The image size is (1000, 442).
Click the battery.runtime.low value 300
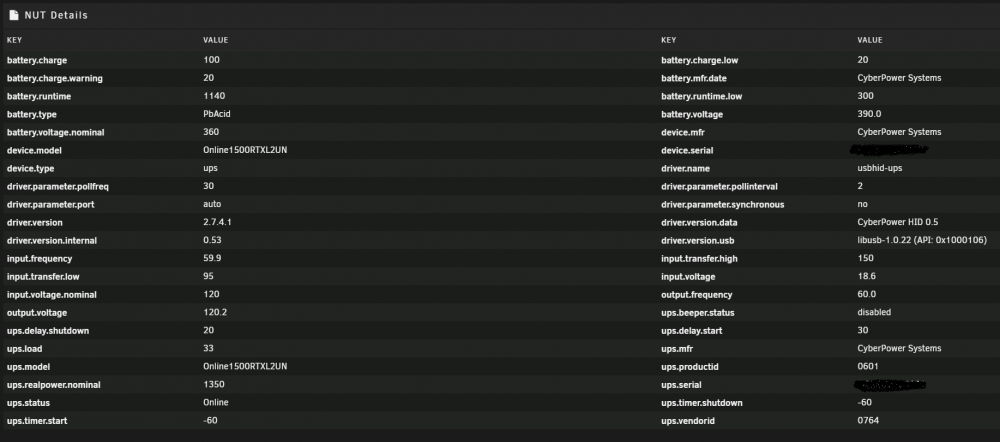tap(865, 96)
